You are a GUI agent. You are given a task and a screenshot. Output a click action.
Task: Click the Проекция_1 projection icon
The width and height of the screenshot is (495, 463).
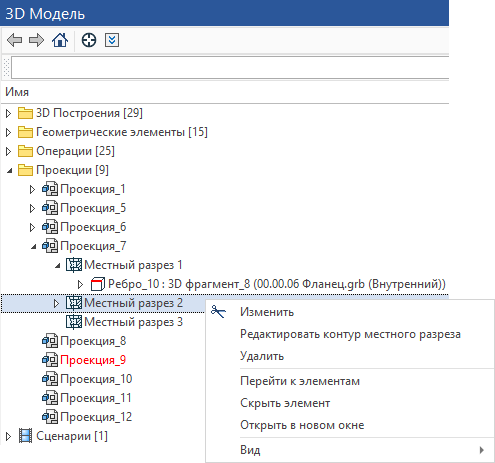tap(50, 189)
